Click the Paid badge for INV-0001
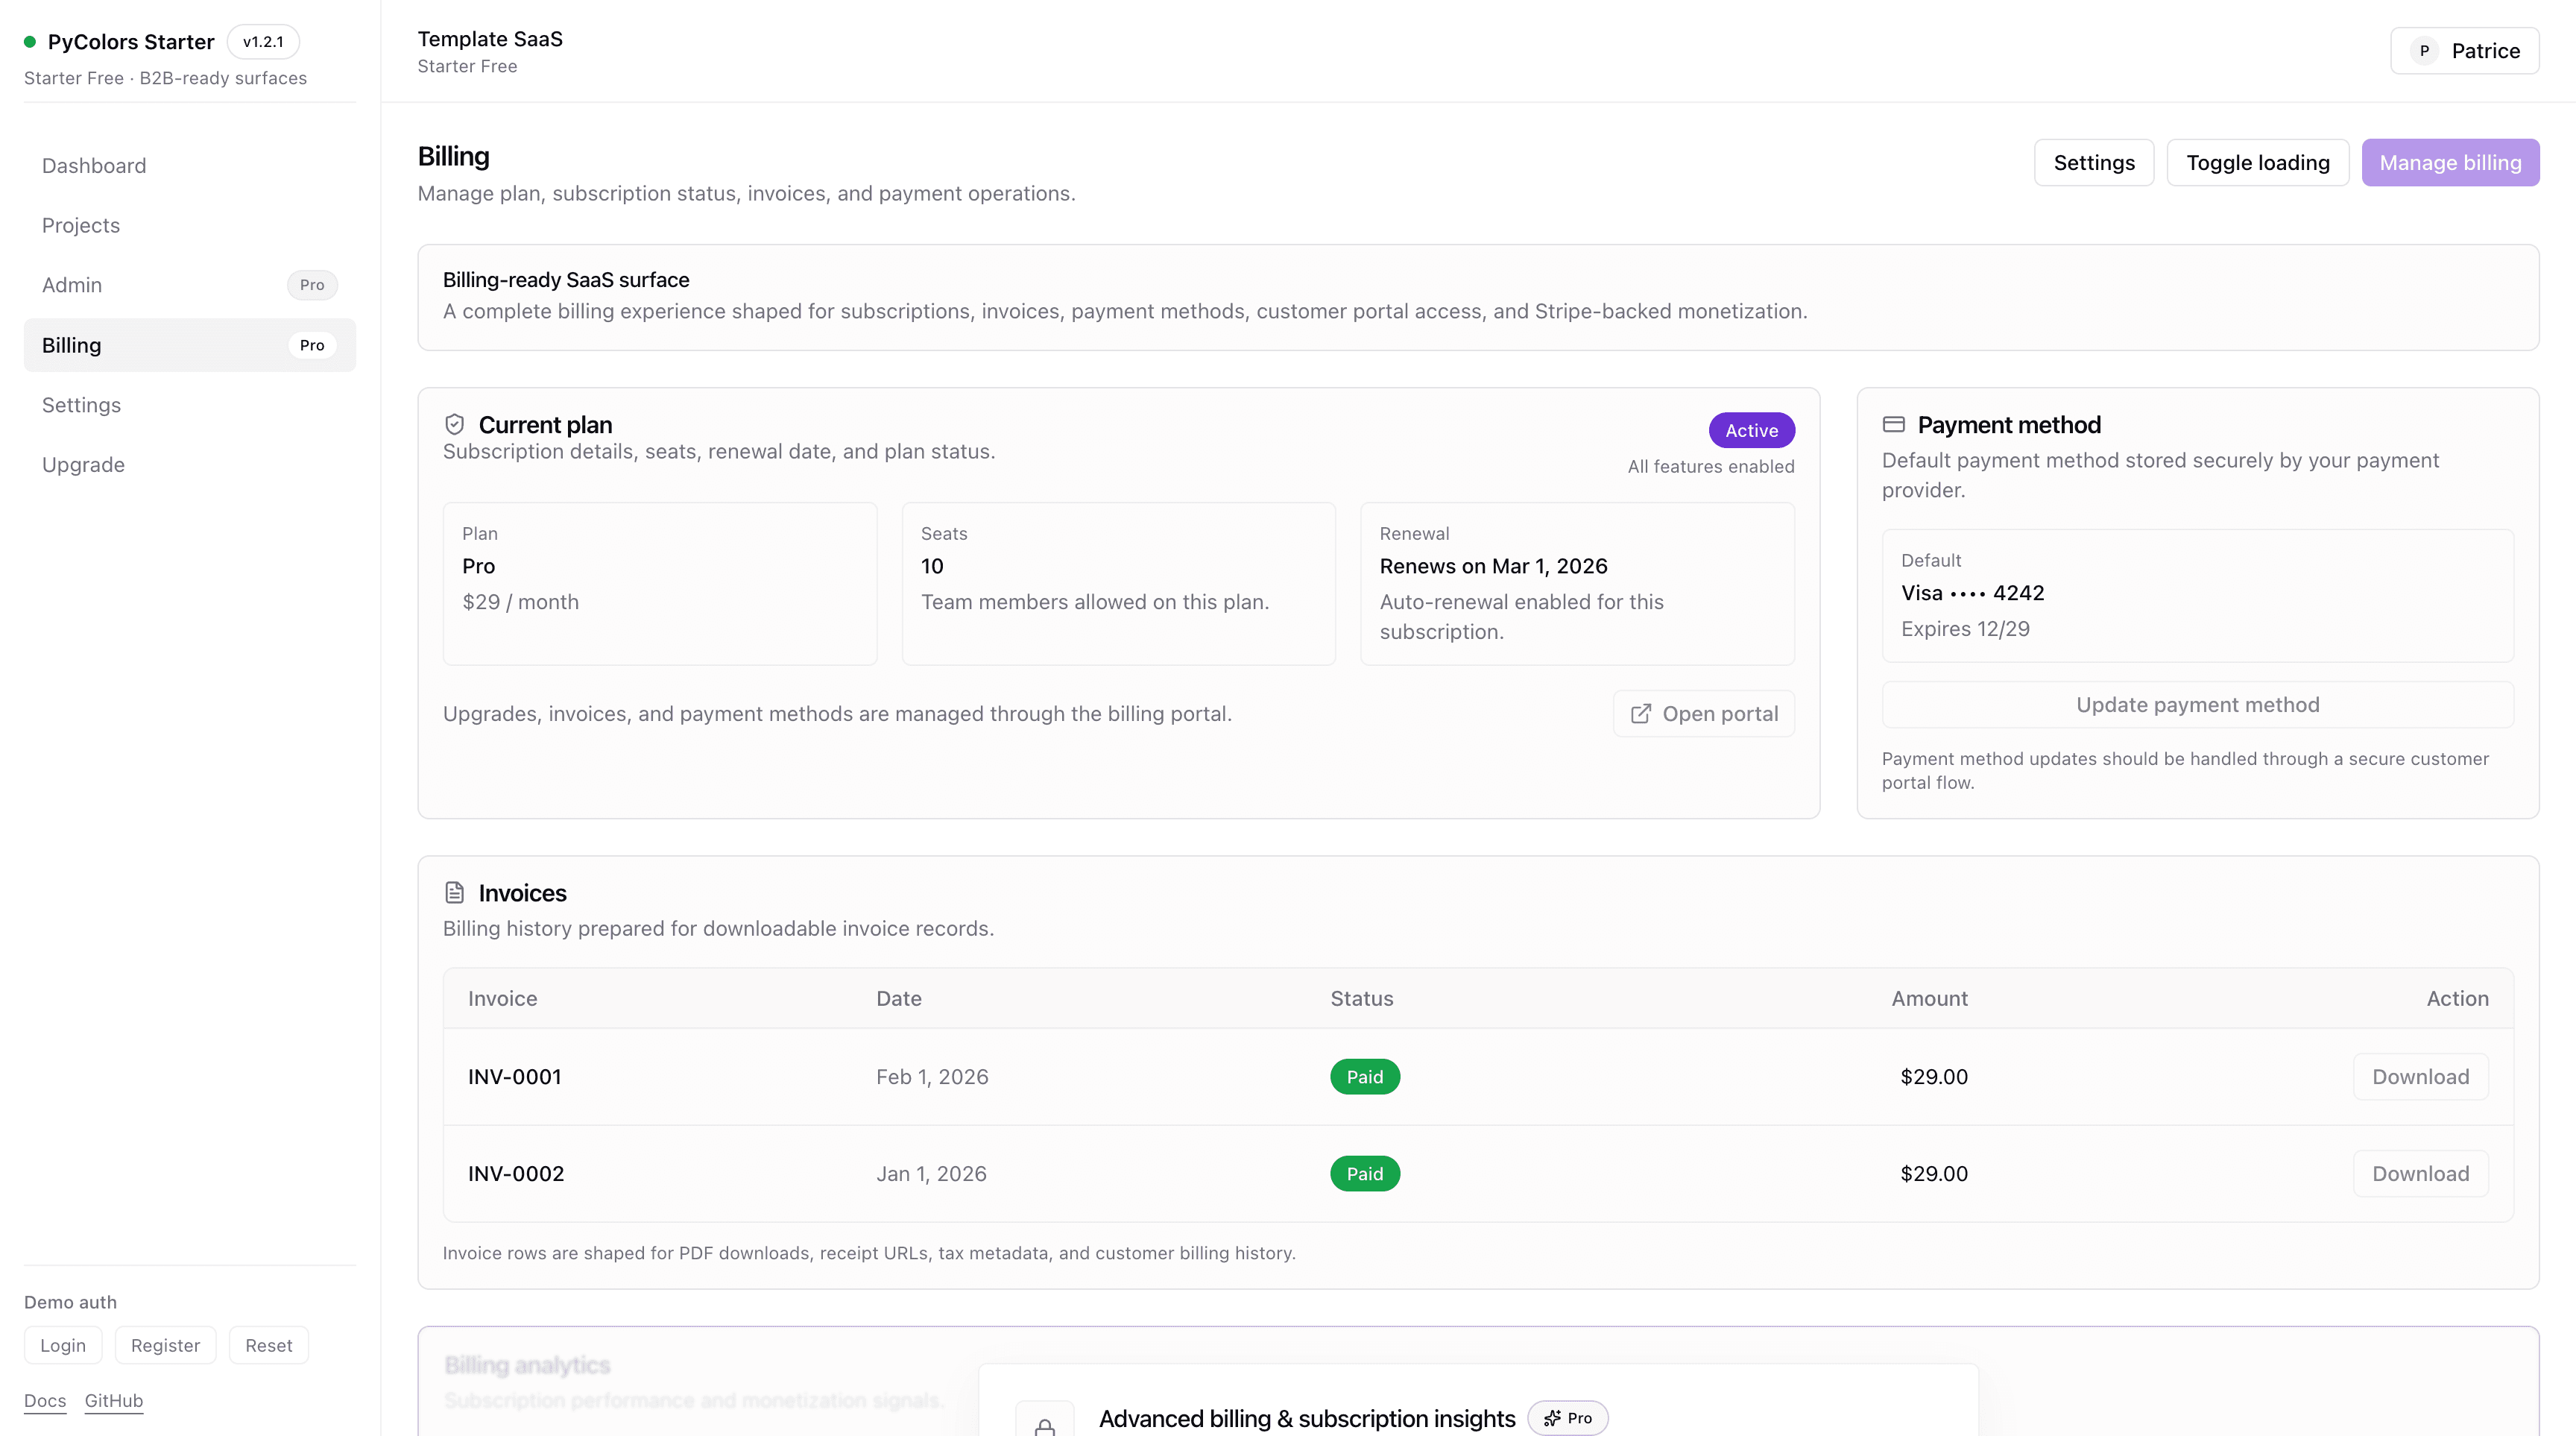Image resolution: width=2576 pixels, height=1436 pixels. tap(1364, 1077)
